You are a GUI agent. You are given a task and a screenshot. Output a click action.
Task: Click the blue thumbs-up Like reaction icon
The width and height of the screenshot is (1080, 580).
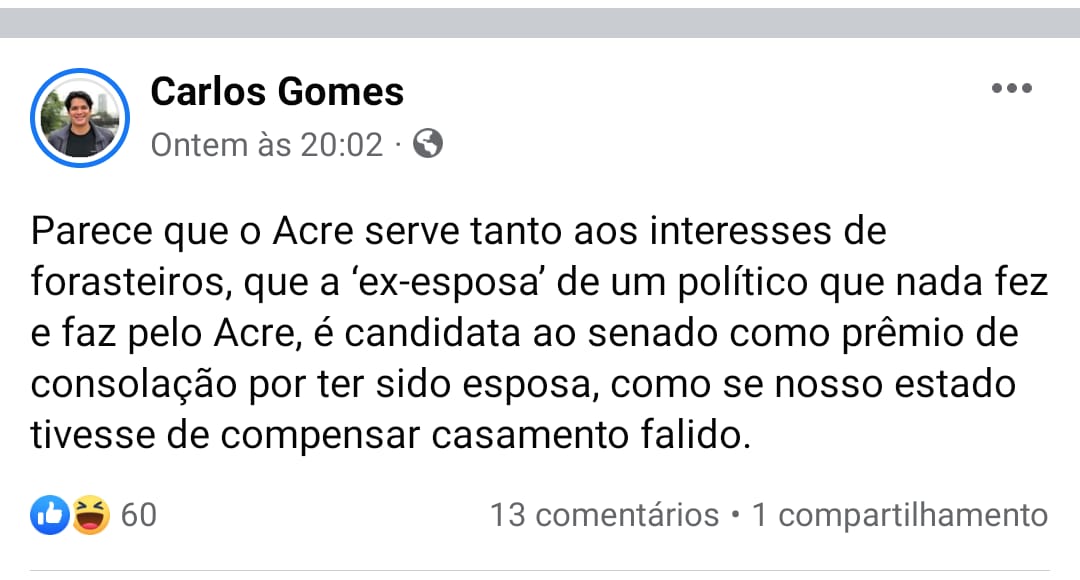tap(51, 515)
